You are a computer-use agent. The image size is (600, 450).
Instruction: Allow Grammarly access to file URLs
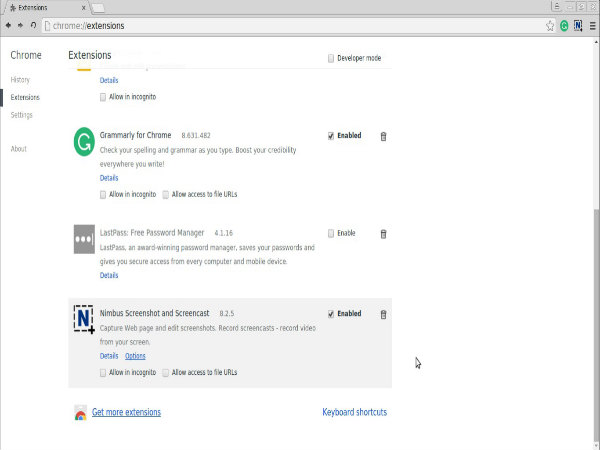tap(166, 195)
